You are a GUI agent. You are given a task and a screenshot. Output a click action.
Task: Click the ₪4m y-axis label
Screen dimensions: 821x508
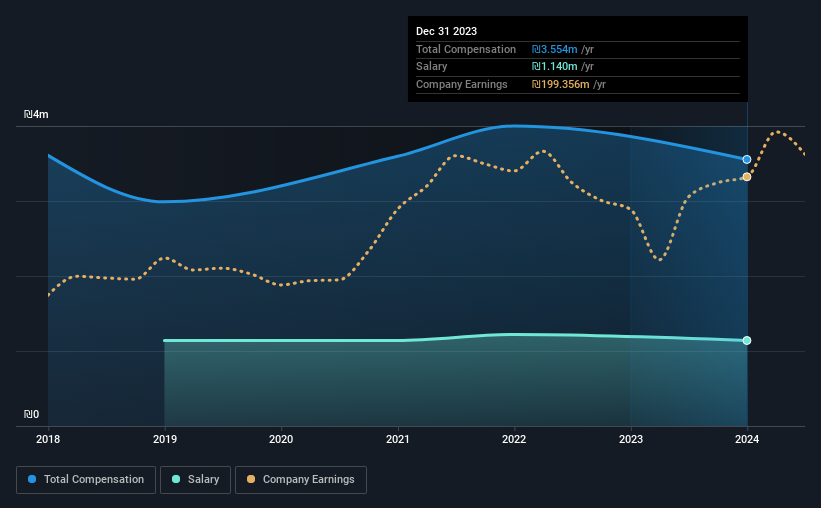36,114
